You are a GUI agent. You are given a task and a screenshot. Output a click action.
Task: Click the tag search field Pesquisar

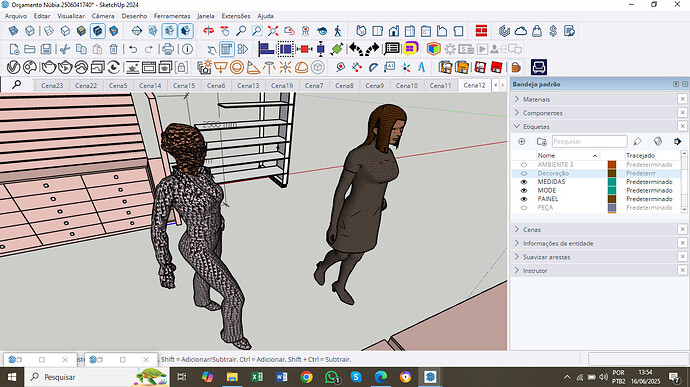589,141
